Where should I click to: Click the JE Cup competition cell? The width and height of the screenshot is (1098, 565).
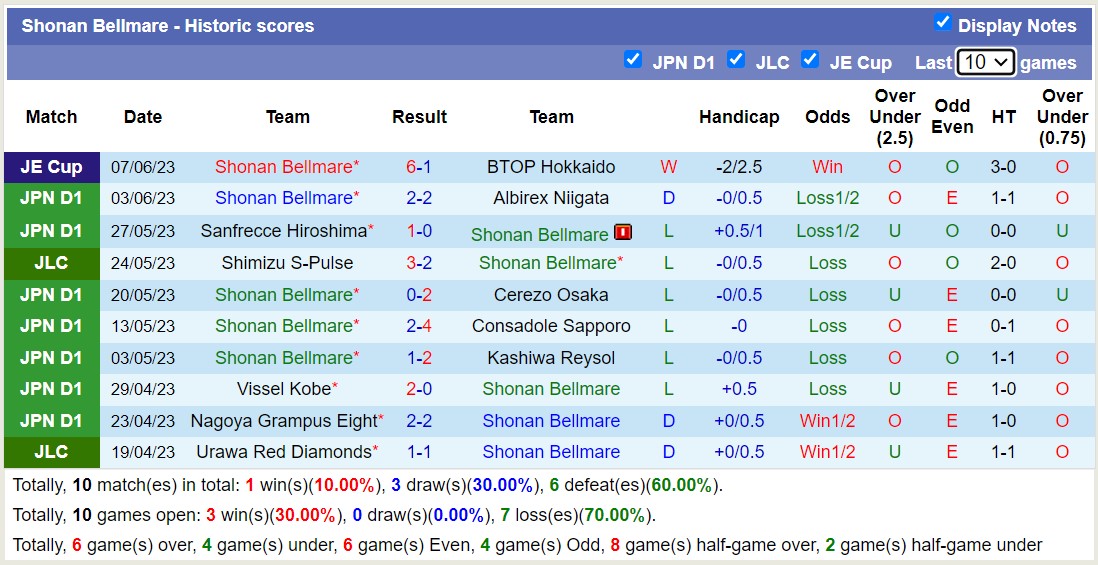tap(52, 167)
